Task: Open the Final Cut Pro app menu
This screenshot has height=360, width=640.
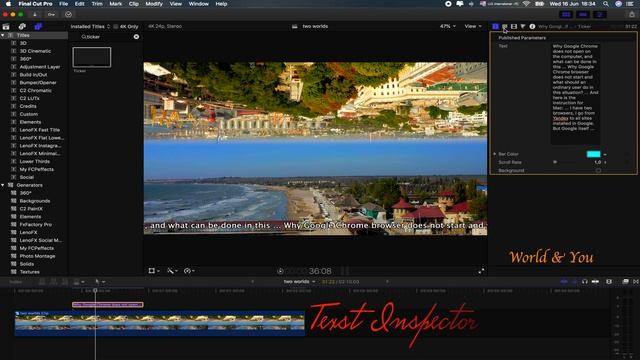Action: tap(36, 4)
